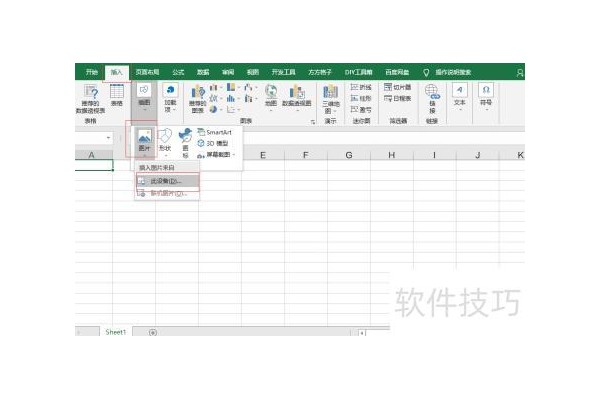Expand the Symbols (符号) dropdown

click(x=486, y=98)
